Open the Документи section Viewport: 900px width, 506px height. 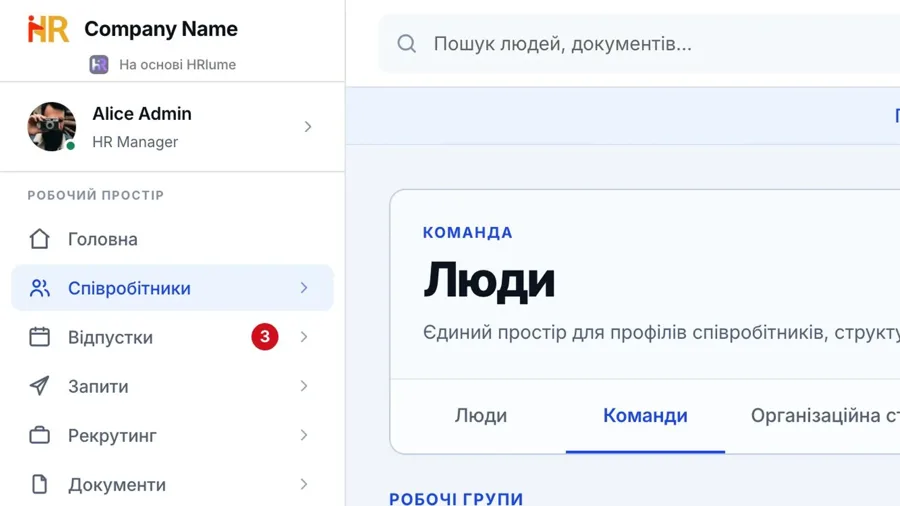pos(172,484)
